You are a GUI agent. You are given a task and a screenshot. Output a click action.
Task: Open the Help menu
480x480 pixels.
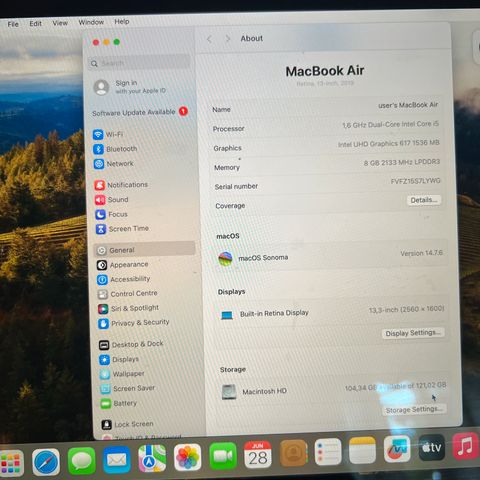point(122,22)
